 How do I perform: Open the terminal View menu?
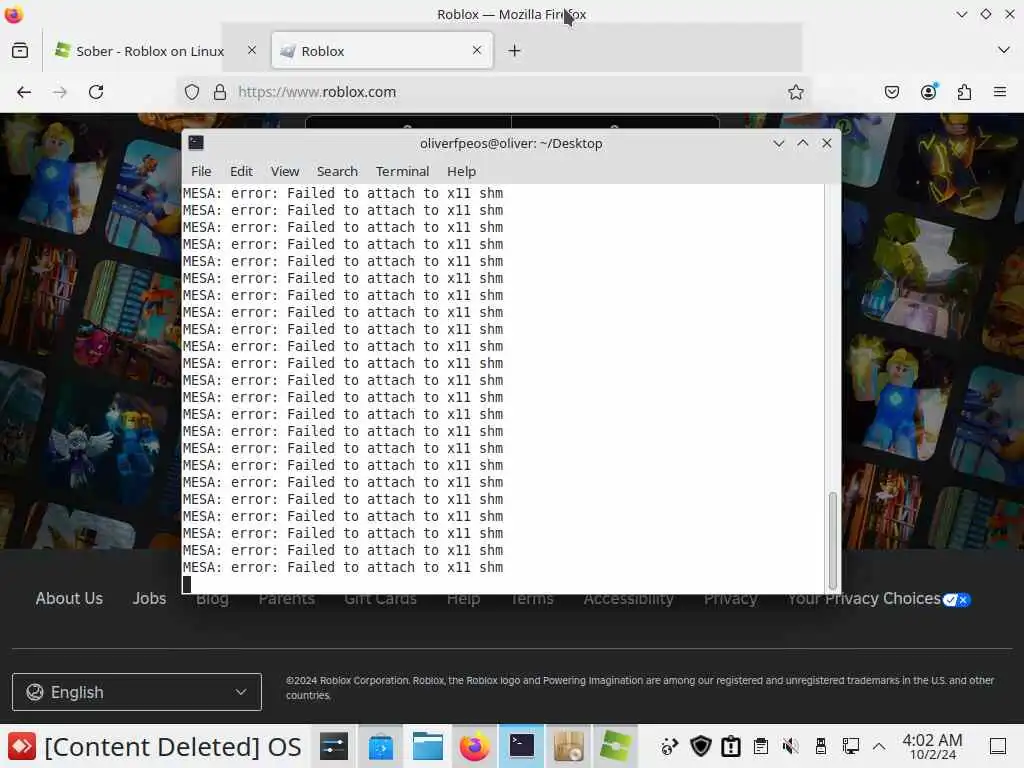click(285, 171)
